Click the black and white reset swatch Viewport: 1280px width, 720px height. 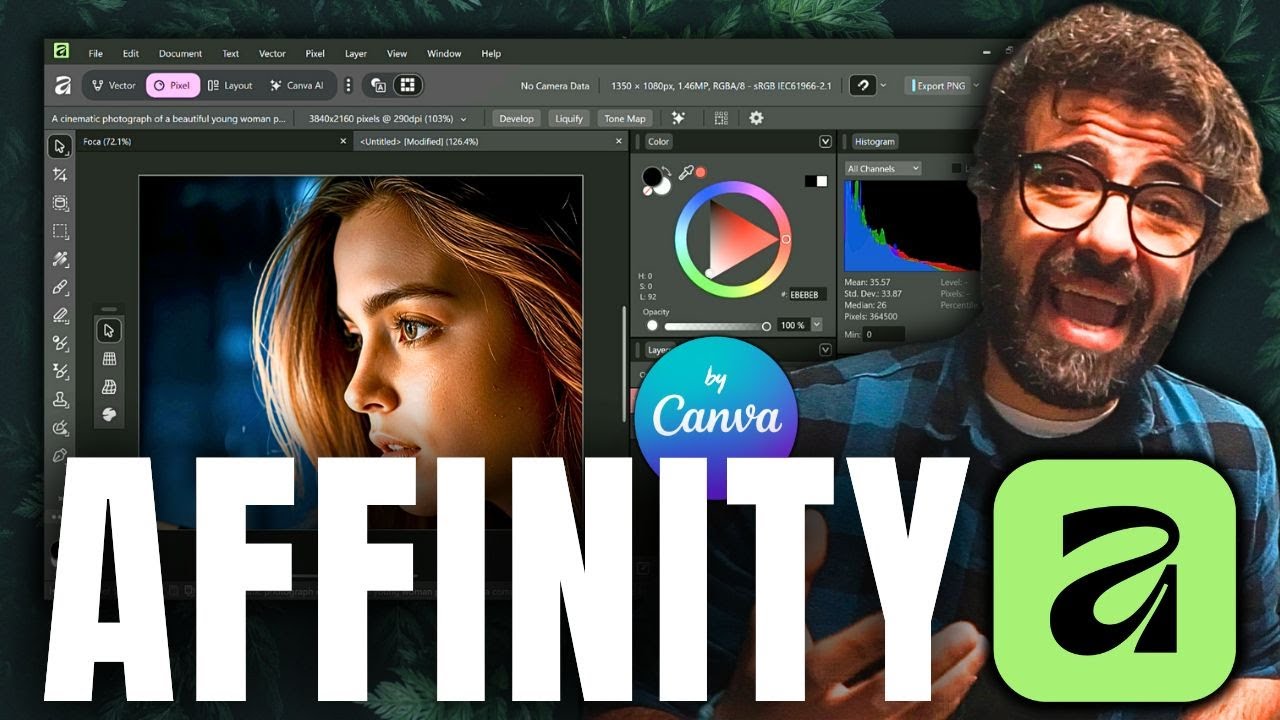pyautogui.click(x=816, y=181)
